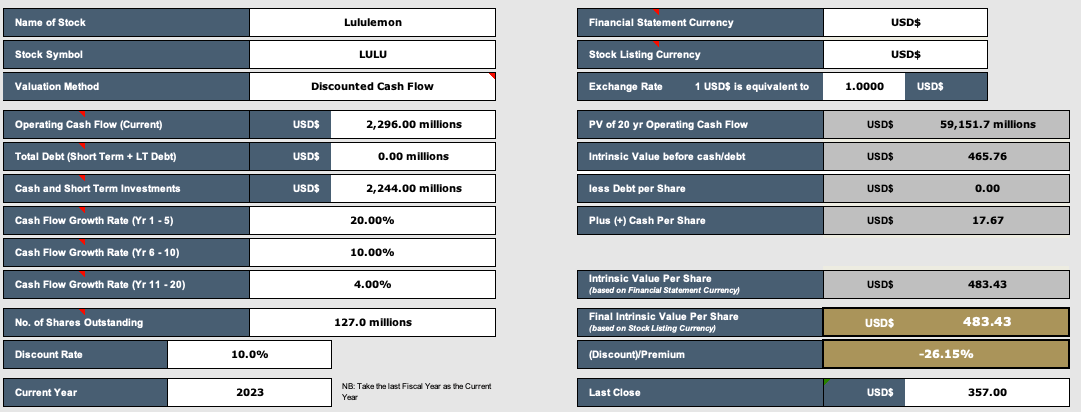The image size is (1081, 412).
Task: Select the total debt value '0.00 millions'
Action: click(x=413, y=156)
